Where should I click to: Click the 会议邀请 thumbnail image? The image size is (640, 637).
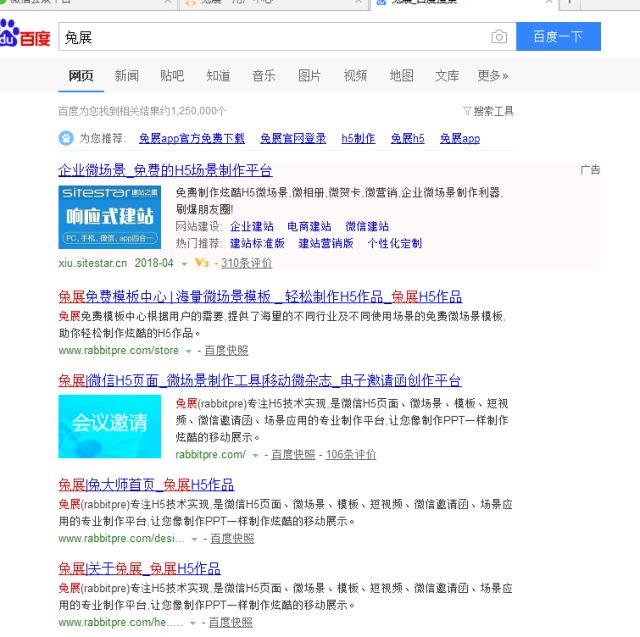pos(109,426)
